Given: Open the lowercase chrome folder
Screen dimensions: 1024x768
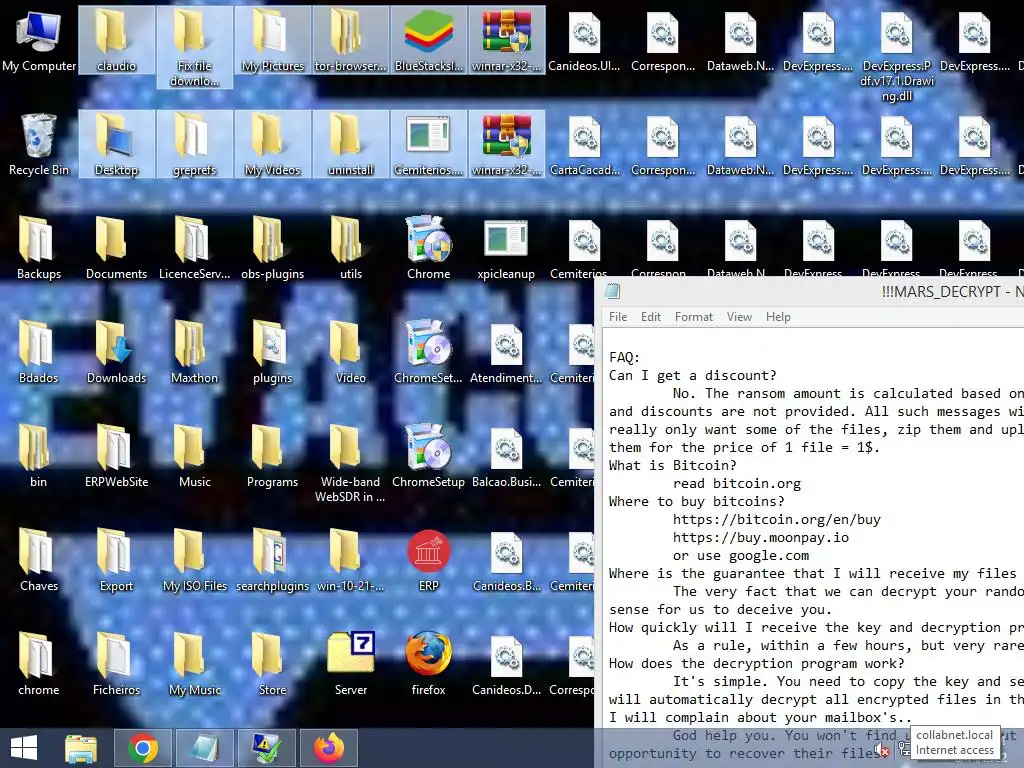Looking at the screenshot, I should coord(39,664).
